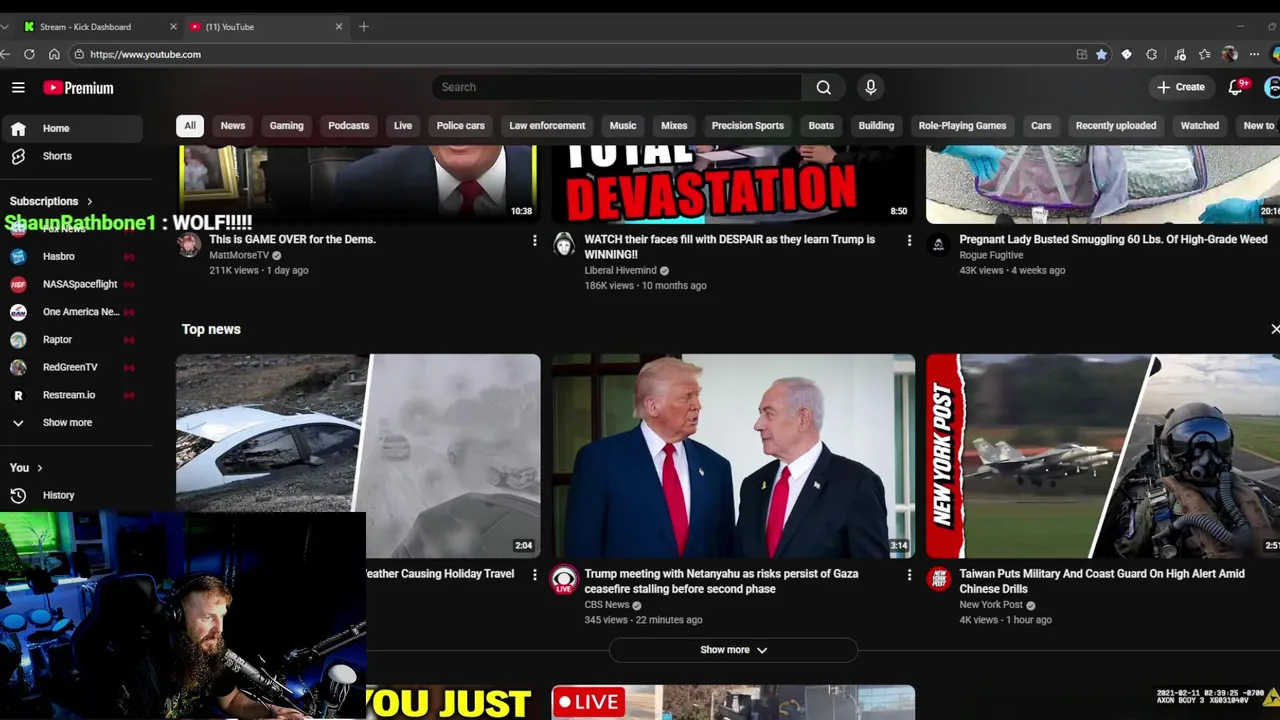This screenshot has height=720, width=1280.
Task: Expand the Subscriptions section chevron
Action: pyautogui.click(x=89, y=201)
